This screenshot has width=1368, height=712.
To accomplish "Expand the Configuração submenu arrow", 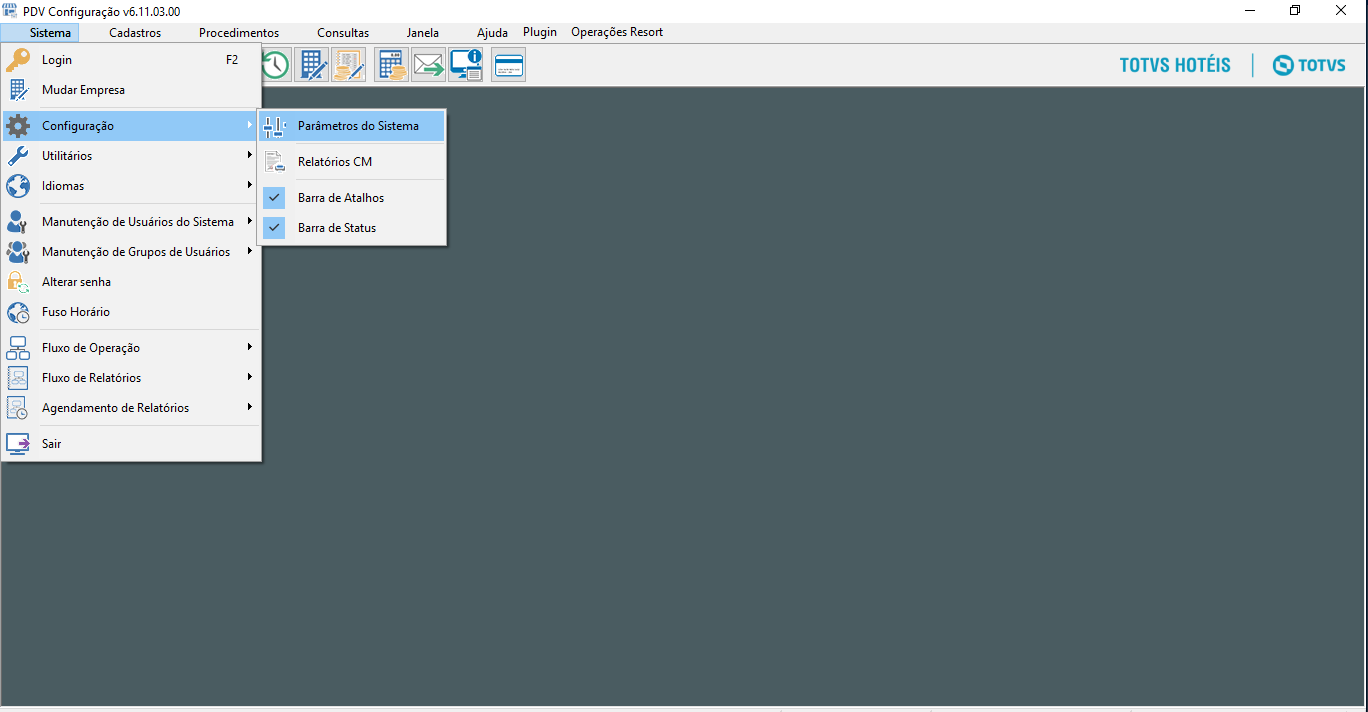I will [x=250, y=125].
